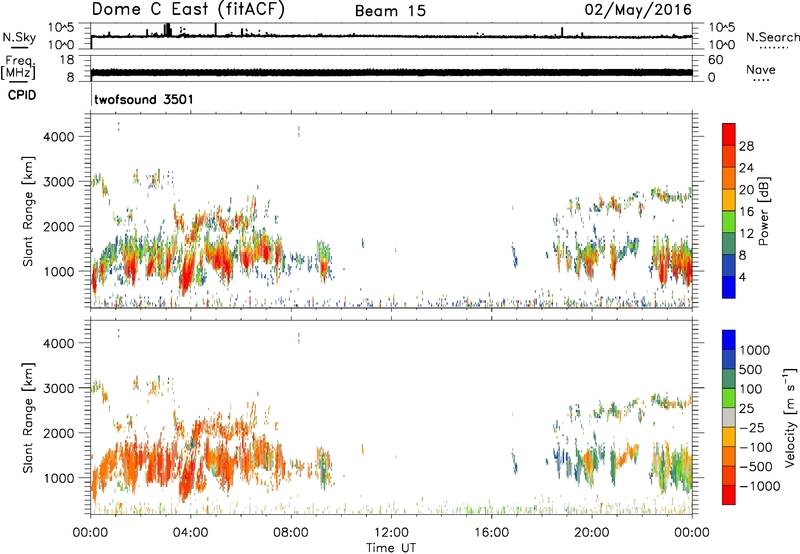Image resolution: width=800 pixels, height=554 pixels.
Task: Click the 'Freq. [MHz]' label
Action: [18, 67]
